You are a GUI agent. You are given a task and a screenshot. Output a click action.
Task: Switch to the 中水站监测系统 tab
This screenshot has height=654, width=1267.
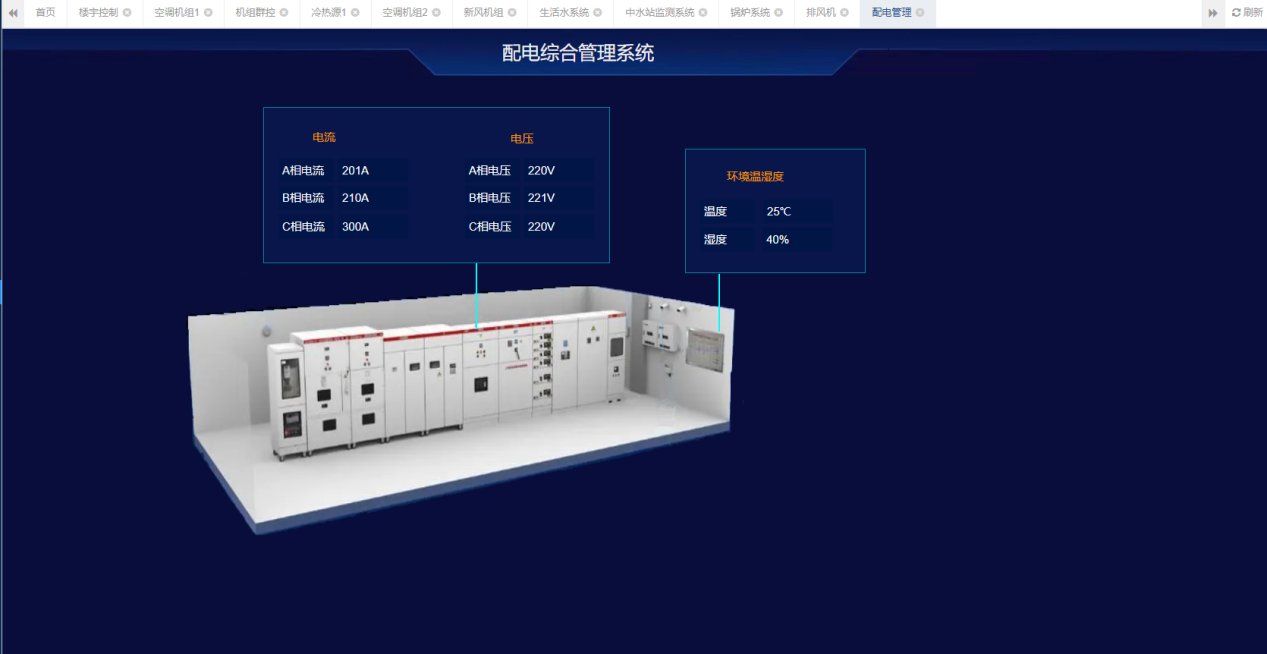click(x=659, y=13)
